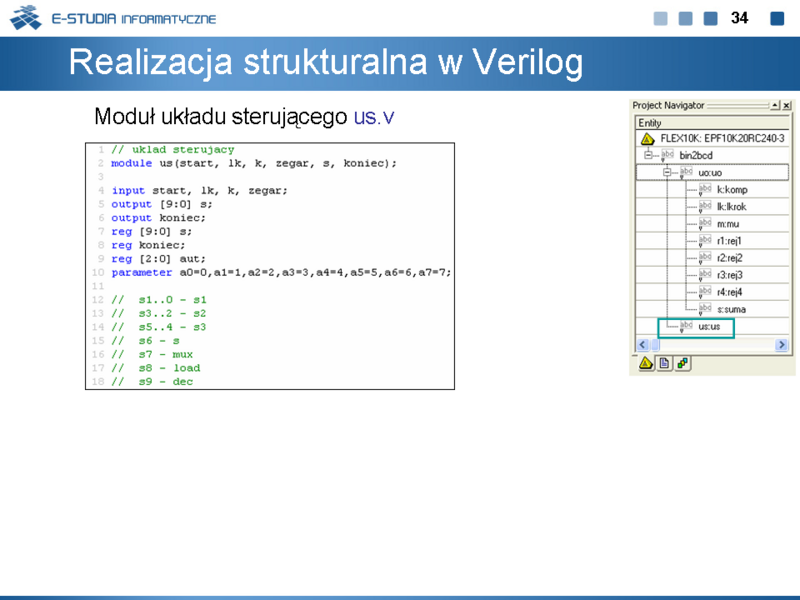Click the abc icon beside r3:rej3
The height and width of the screenshot is (600, 800).
pos(705,274)
